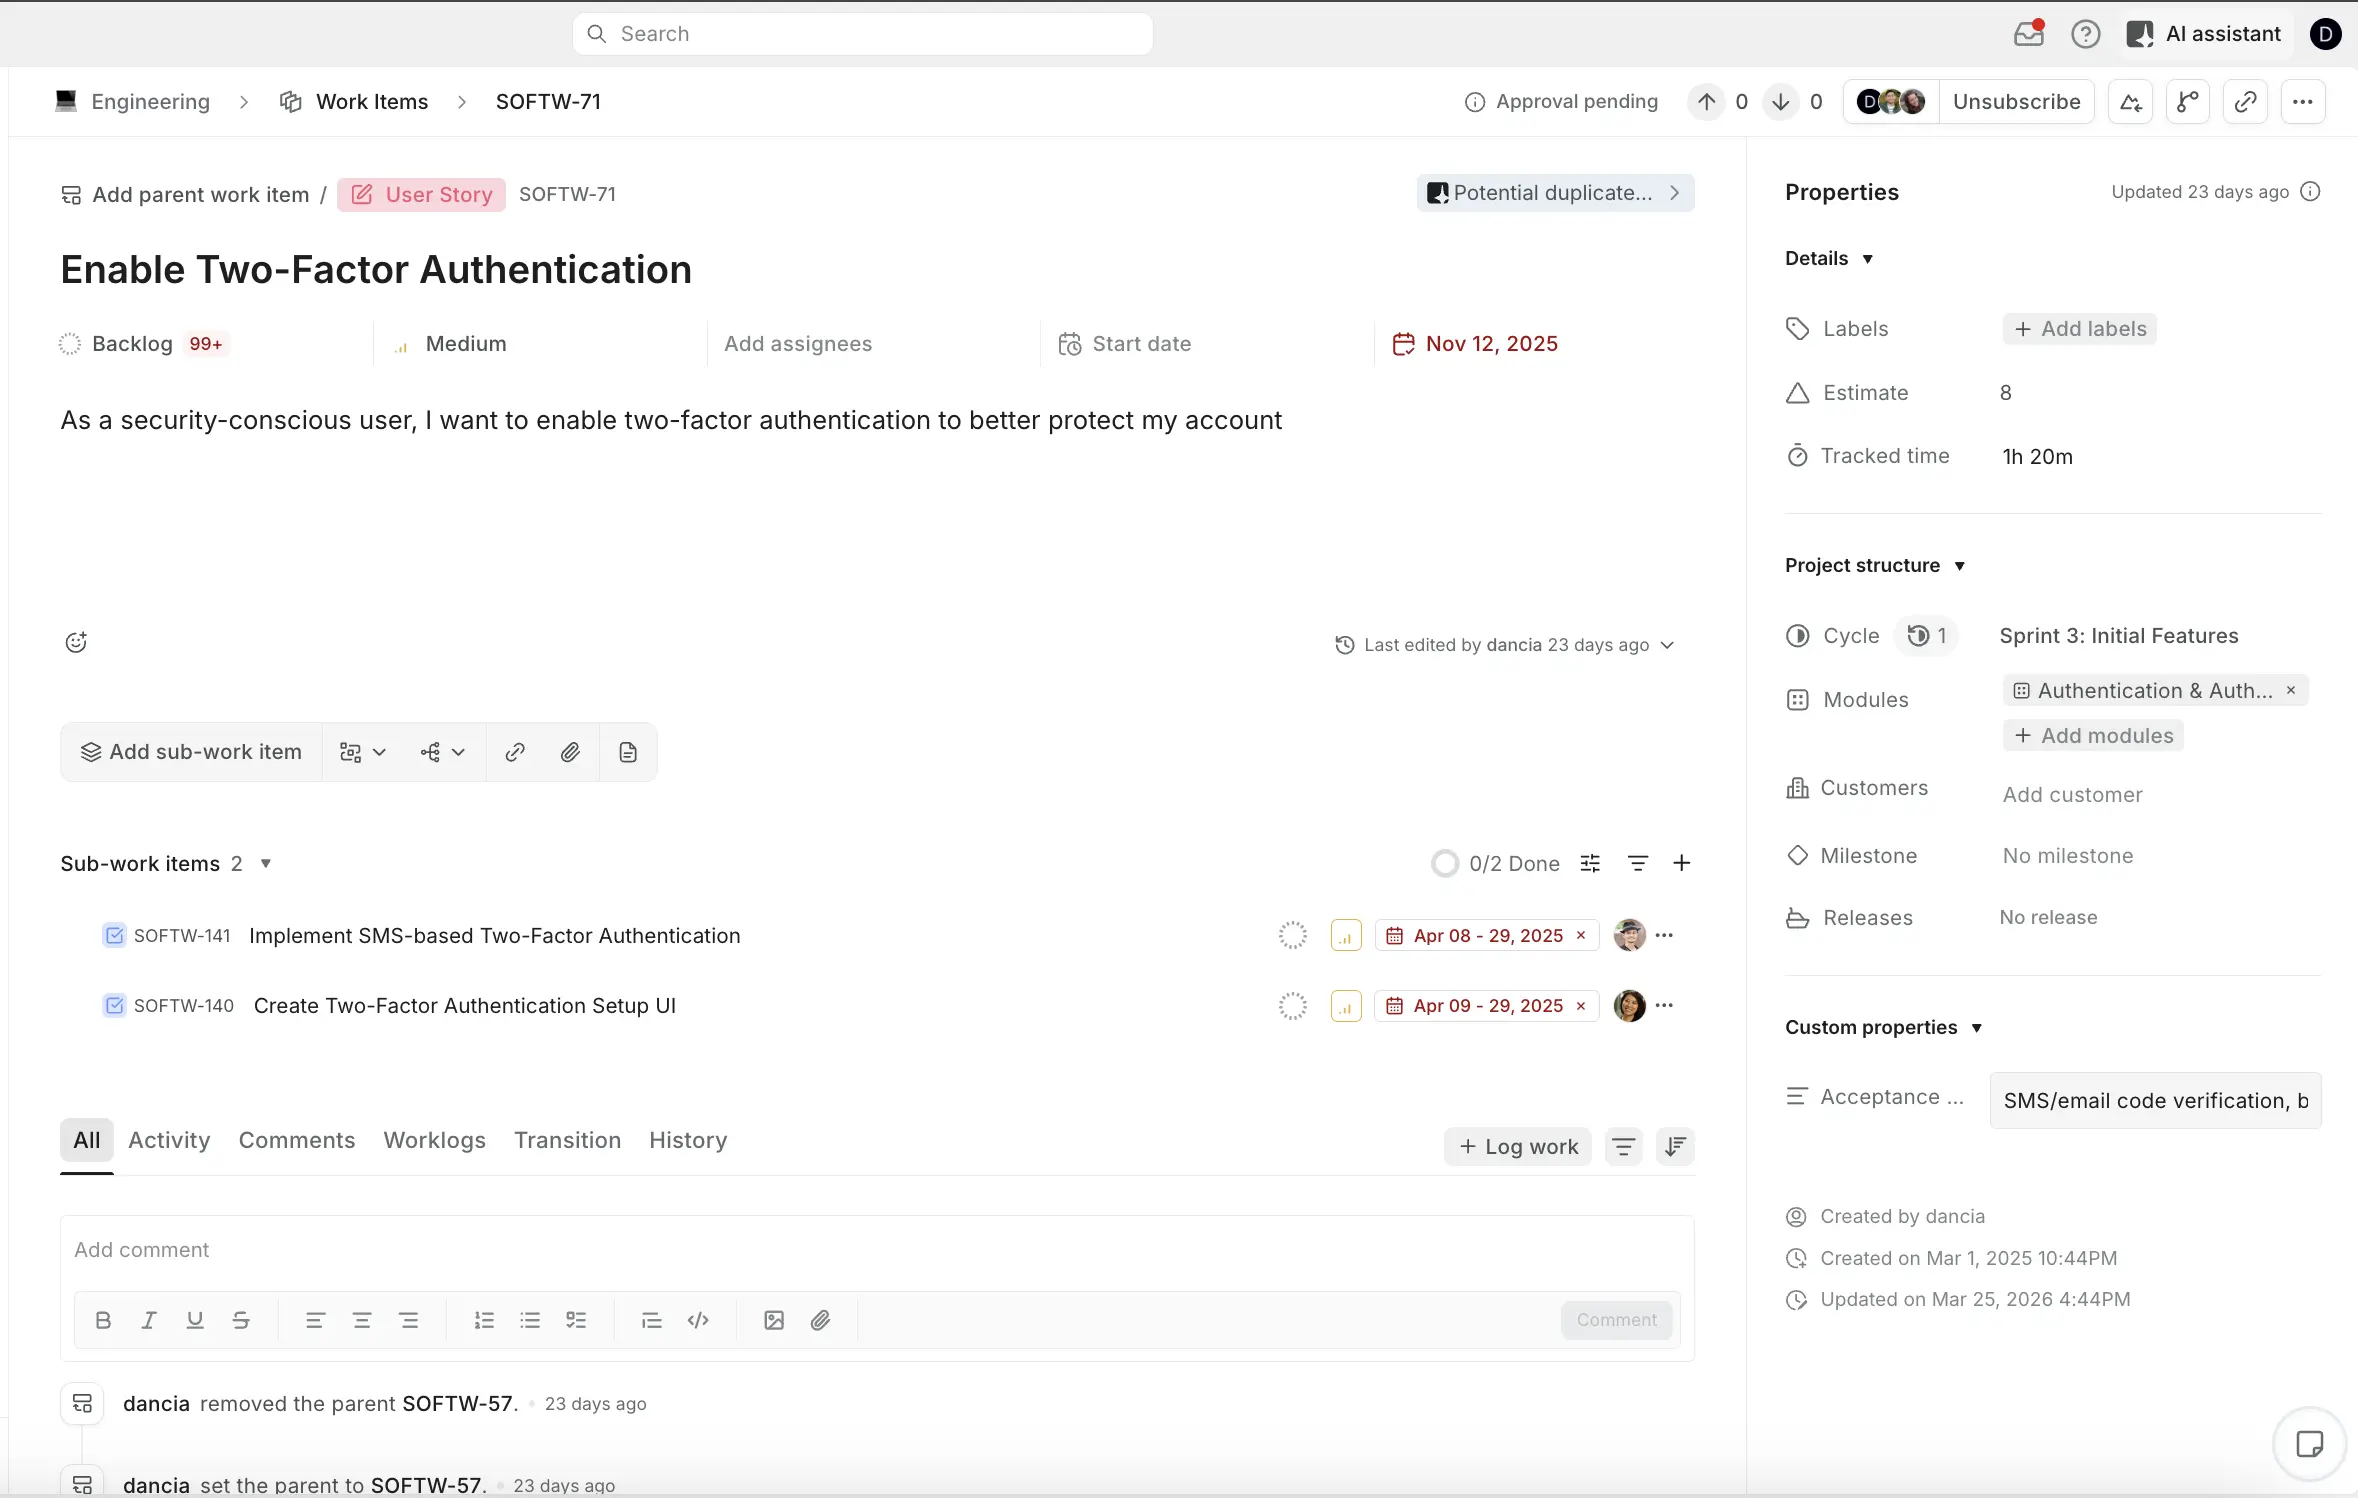Click the 0/2 Done progress circle
Viewport: 2358px width, 1498px height.
pos(1444,864)
